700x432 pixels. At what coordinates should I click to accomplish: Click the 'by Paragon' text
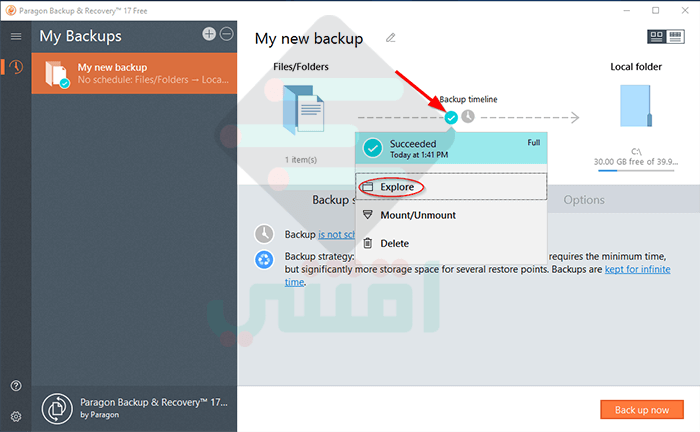click(100, 415)
